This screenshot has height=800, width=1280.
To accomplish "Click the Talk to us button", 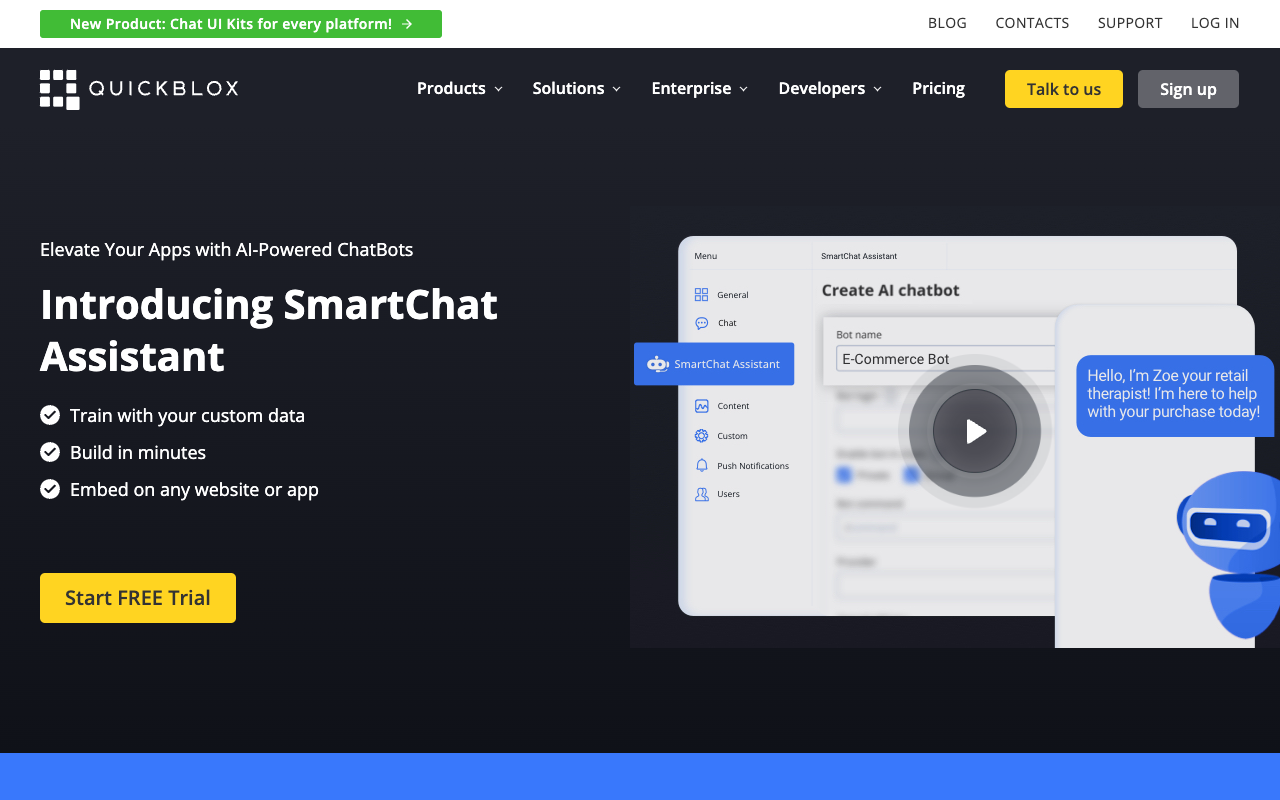I will 1064,89.
